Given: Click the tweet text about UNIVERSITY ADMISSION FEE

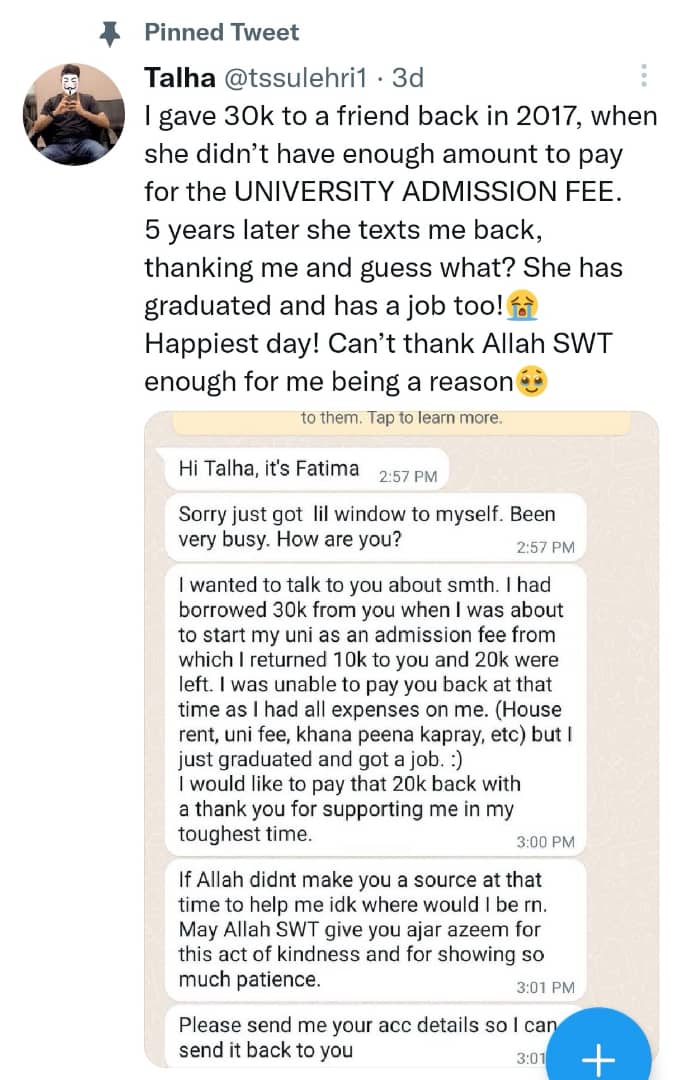Looking at the screenshot, I should [400, 248].
